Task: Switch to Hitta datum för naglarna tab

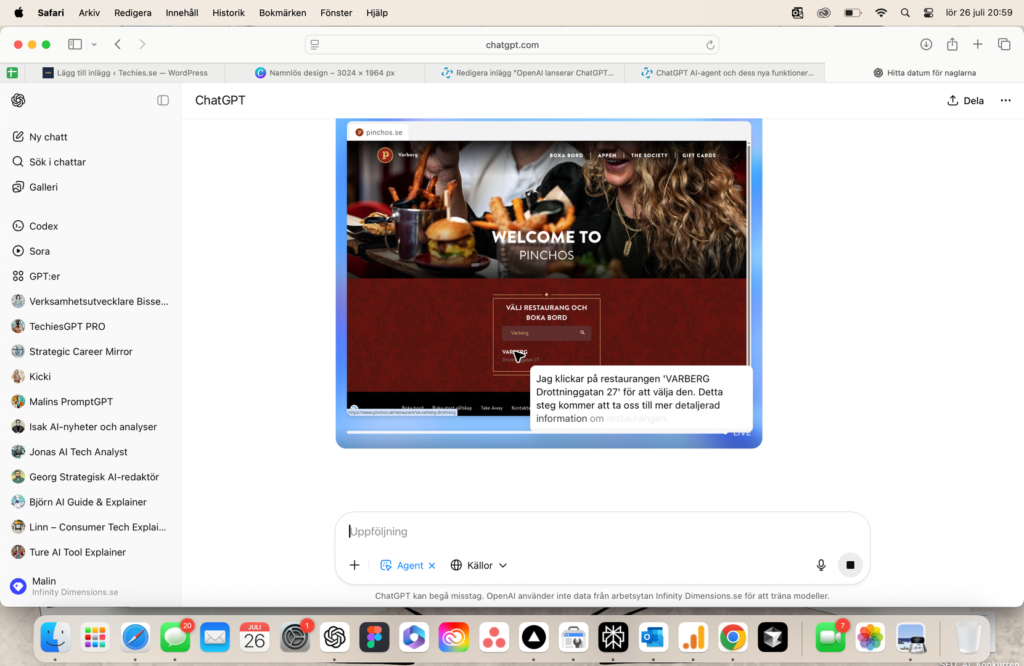Action: click(924, 72)
